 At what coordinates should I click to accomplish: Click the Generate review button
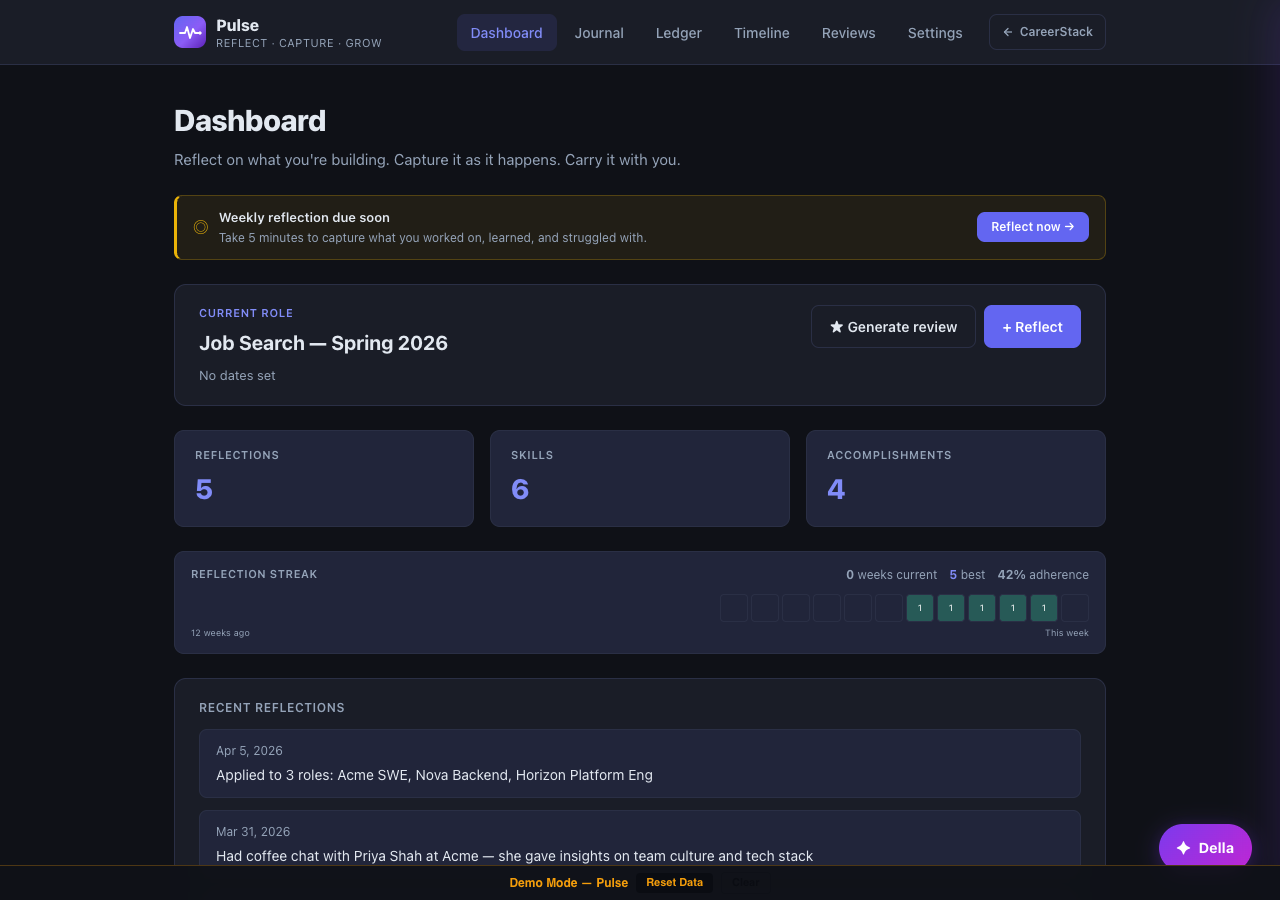tap(893, 326)
